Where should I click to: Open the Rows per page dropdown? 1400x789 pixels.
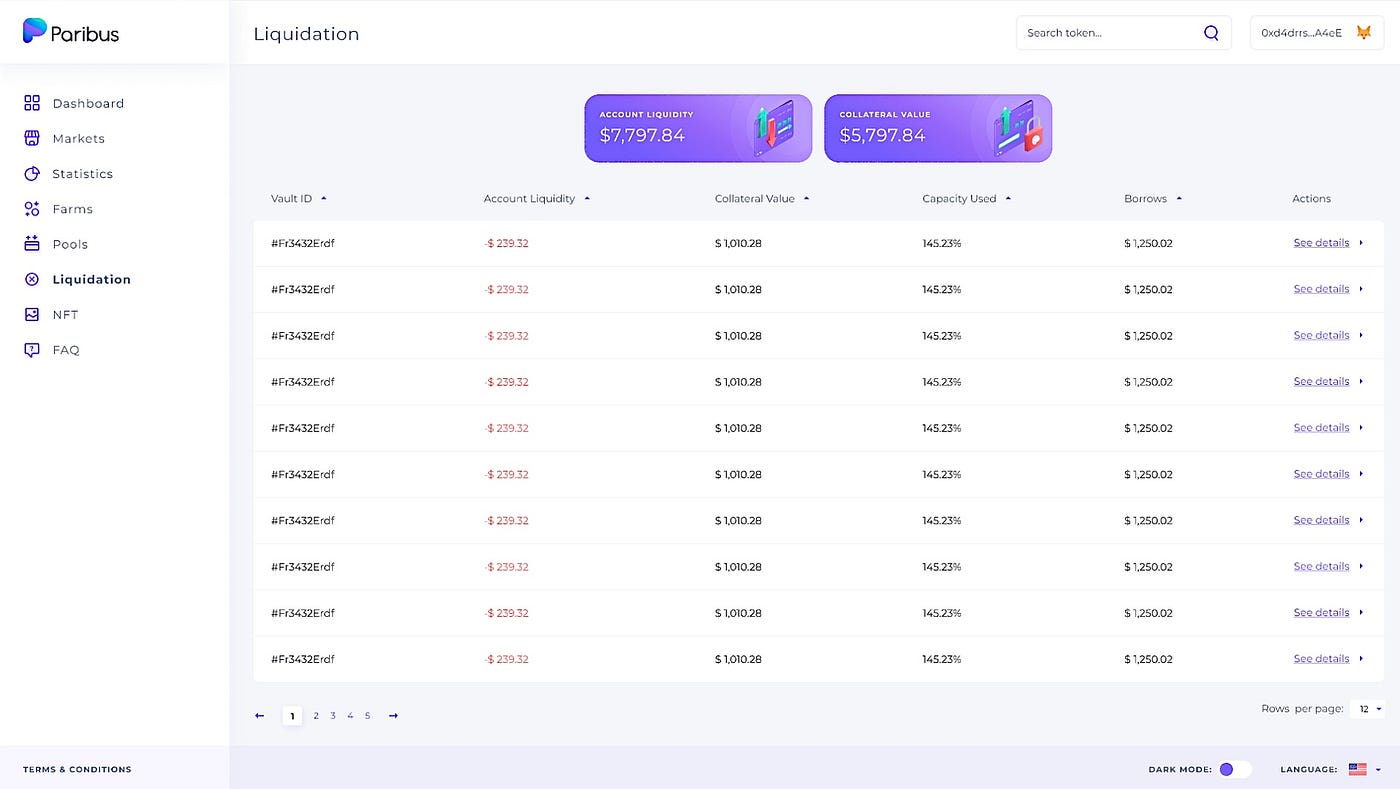coord(1367,709)
